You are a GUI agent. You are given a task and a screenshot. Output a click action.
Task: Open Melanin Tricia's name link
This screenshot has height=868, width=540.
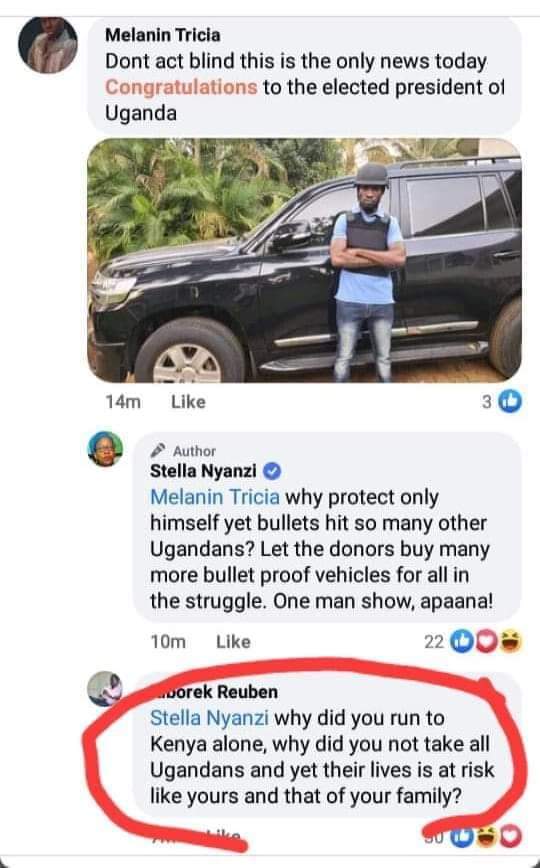click(163, 35)
